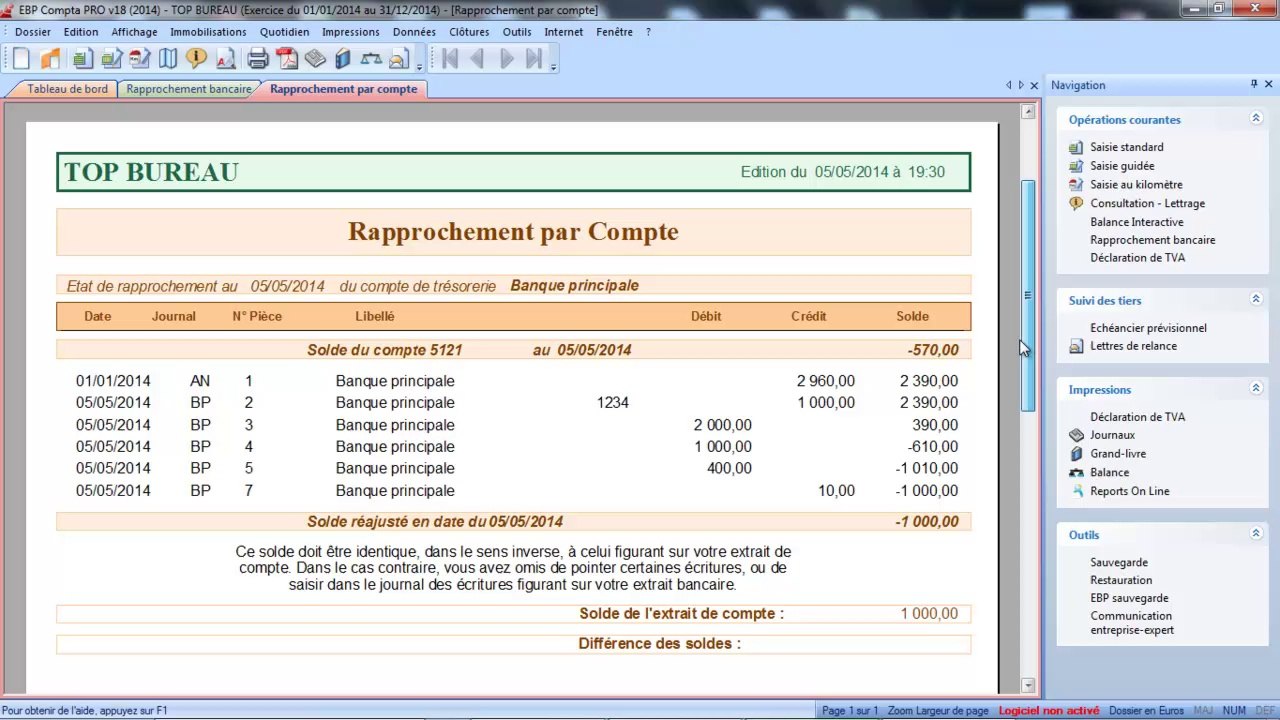
Task: Click the scroll-down arrow of the report
Action: [1028, 685]
